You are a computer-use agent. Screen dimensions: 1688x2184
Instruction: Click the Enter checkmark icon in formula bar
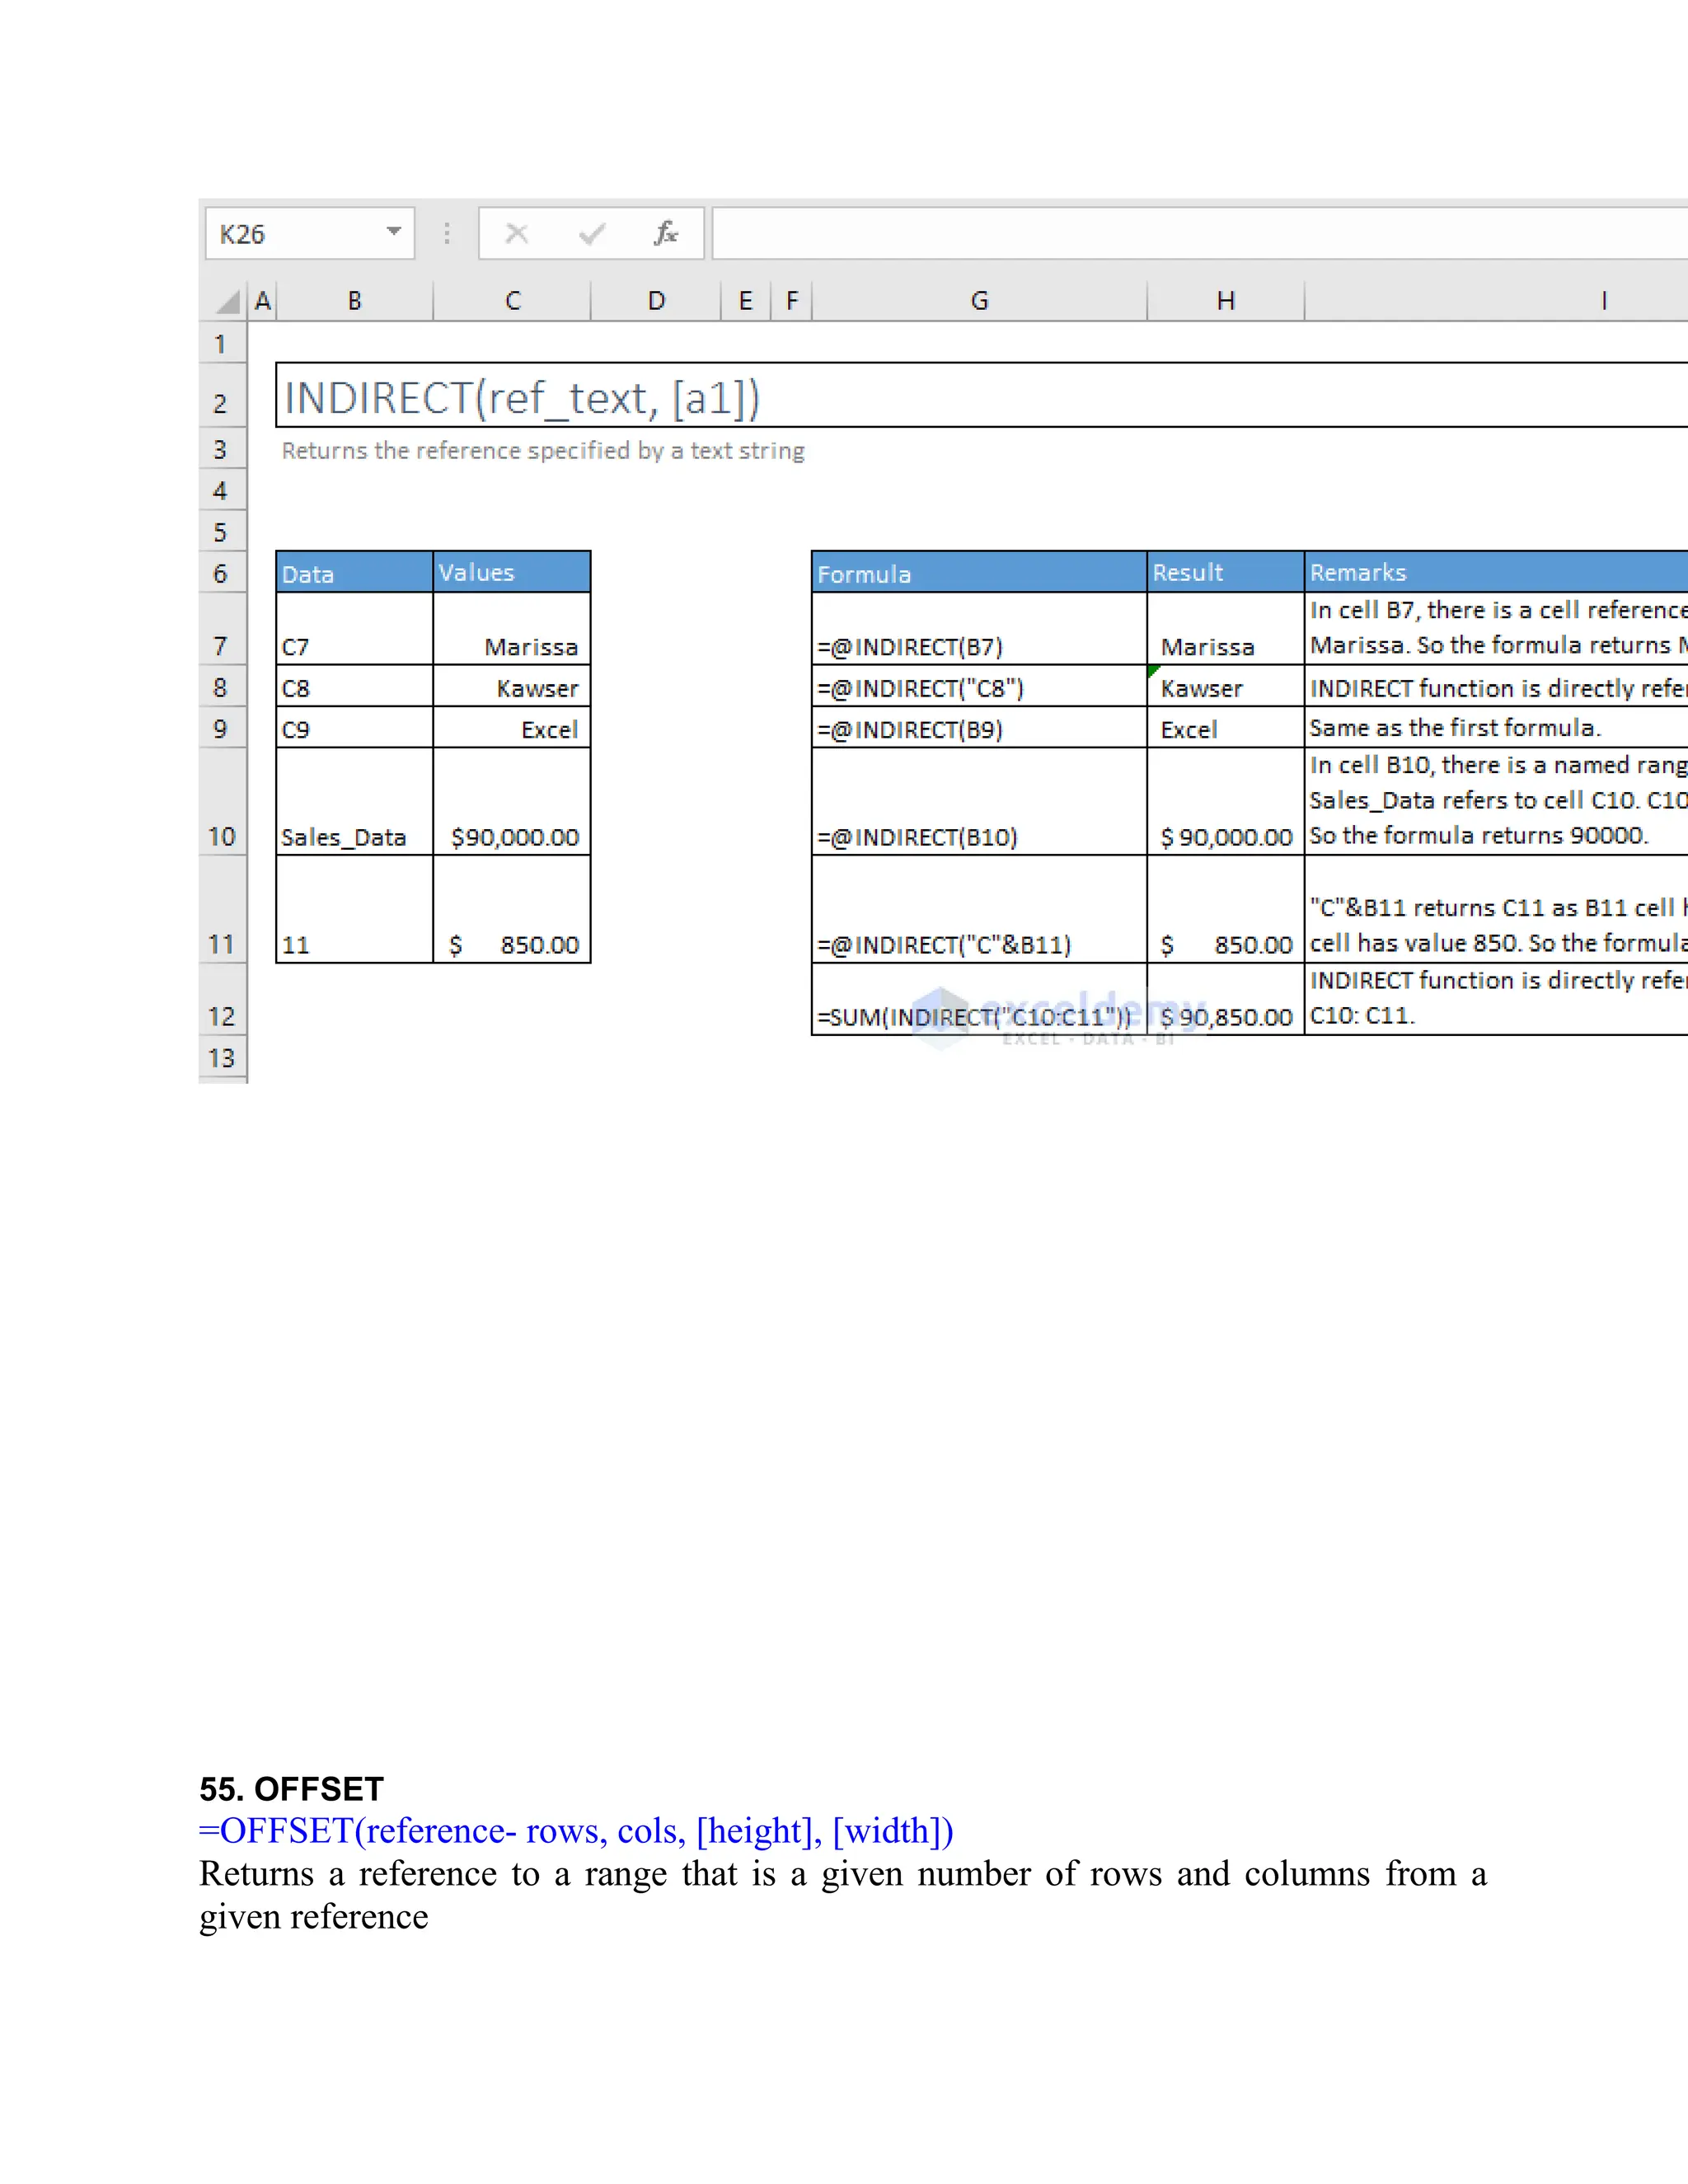pyautogui.click(x=592, y=233)
